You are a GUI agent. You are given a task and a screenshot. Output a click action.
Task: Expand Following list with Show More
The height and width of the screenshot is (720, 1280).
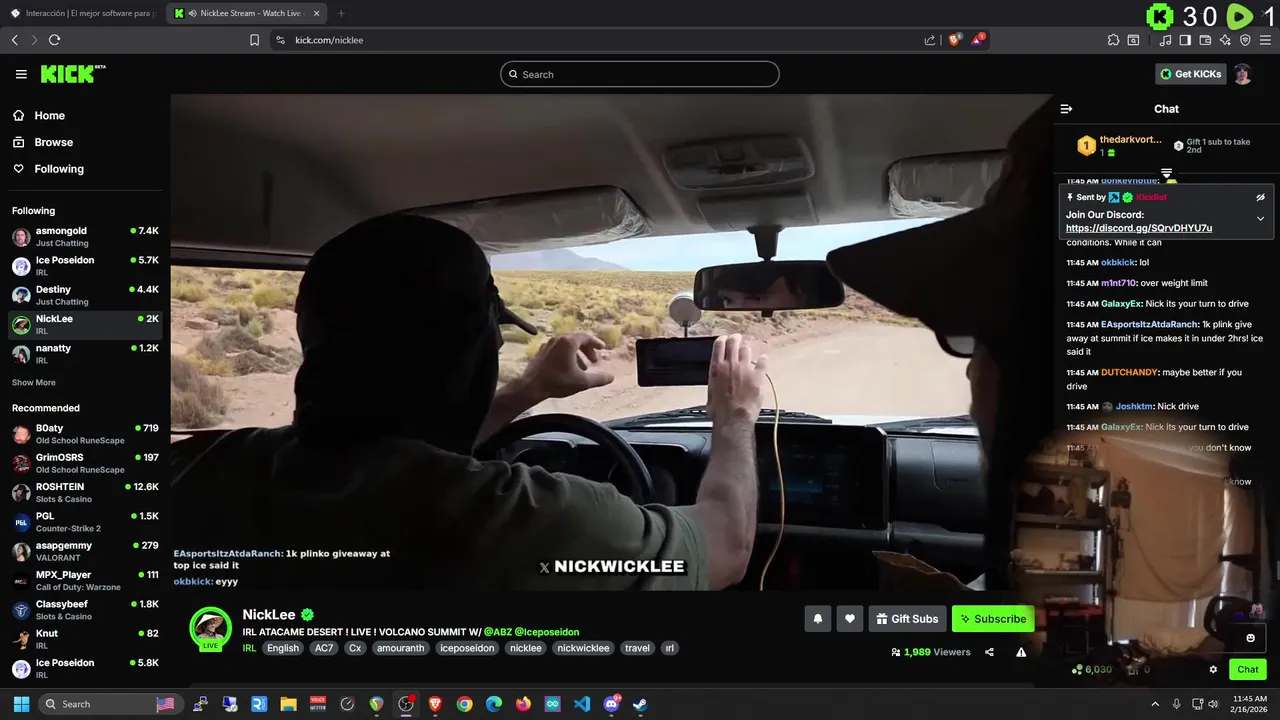34,383
